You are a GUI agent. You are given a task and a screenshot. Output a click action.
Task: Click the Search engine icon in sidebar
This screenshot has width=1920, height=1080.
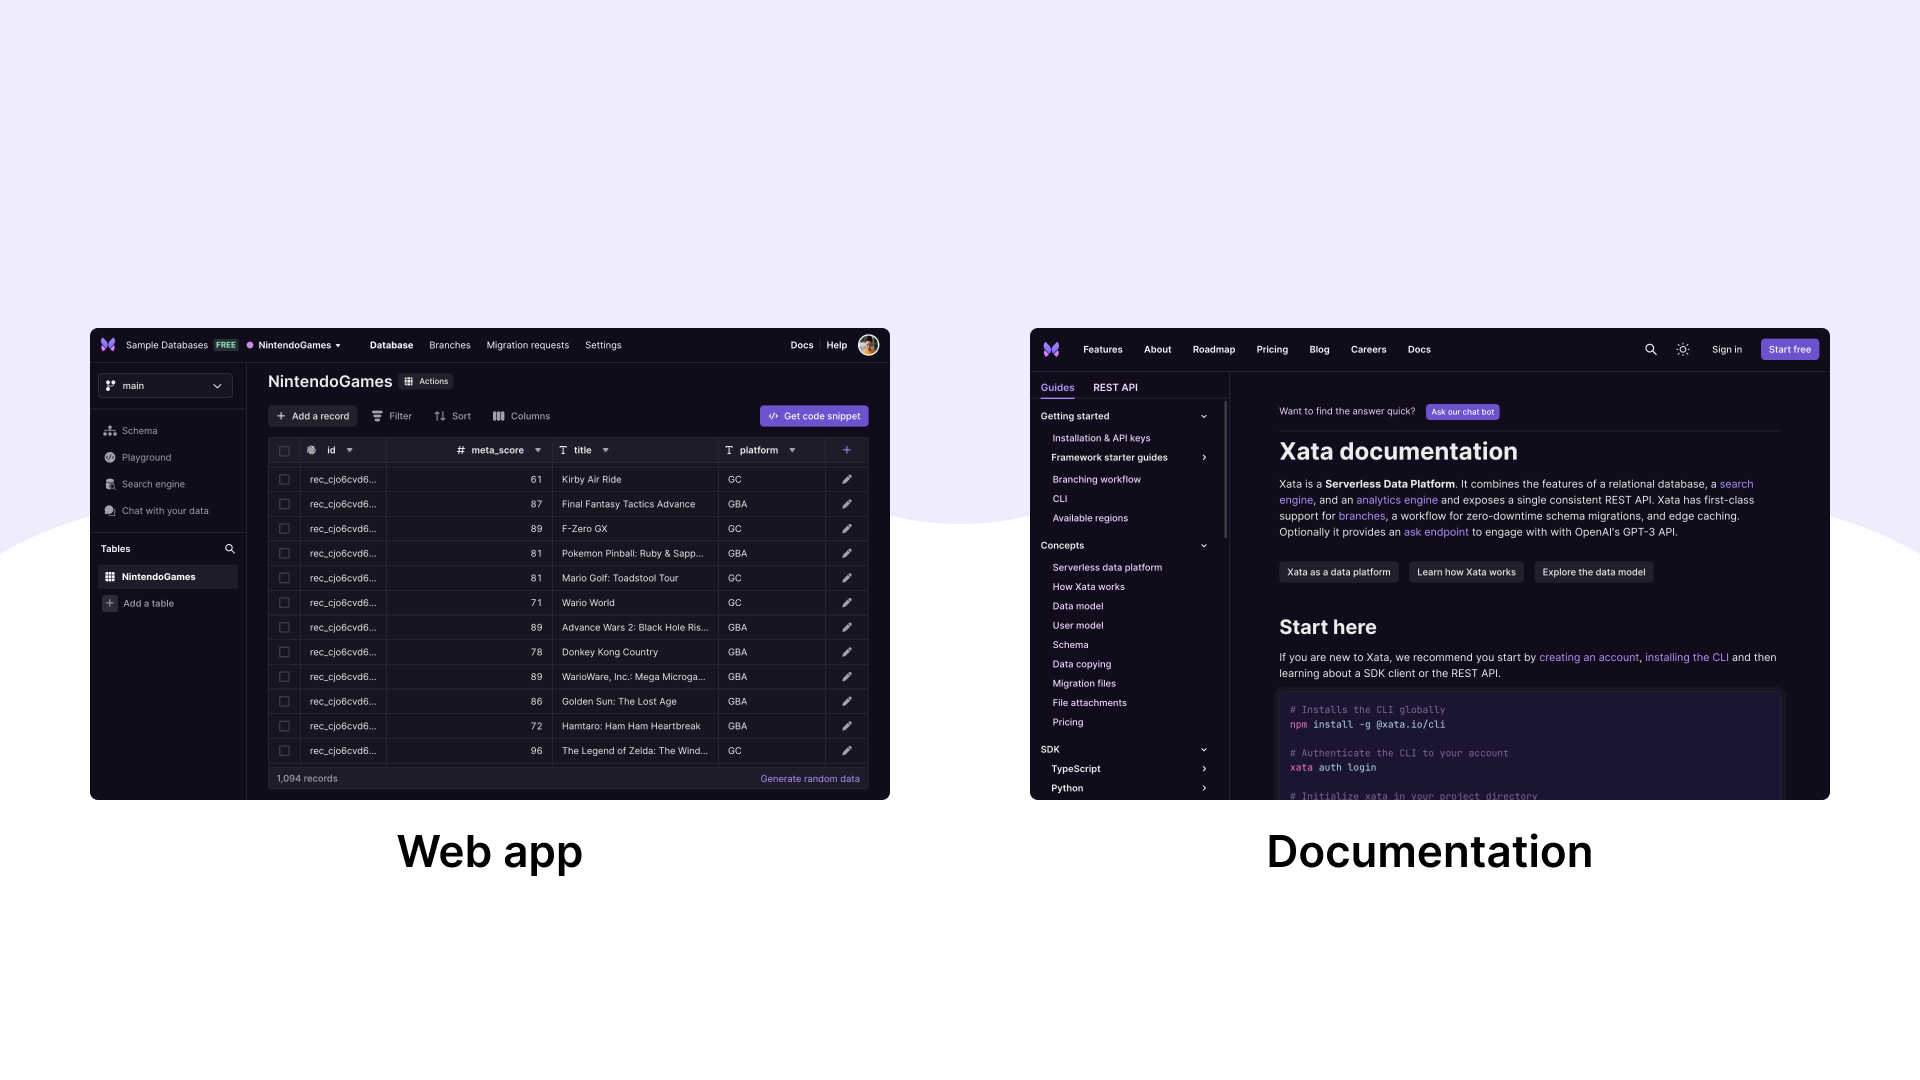tap(109, 484)
